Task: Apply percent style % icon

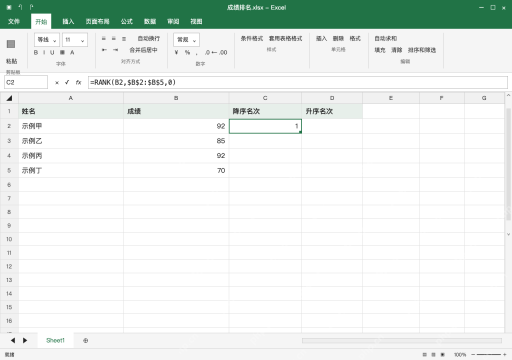Action: (187, 52)
